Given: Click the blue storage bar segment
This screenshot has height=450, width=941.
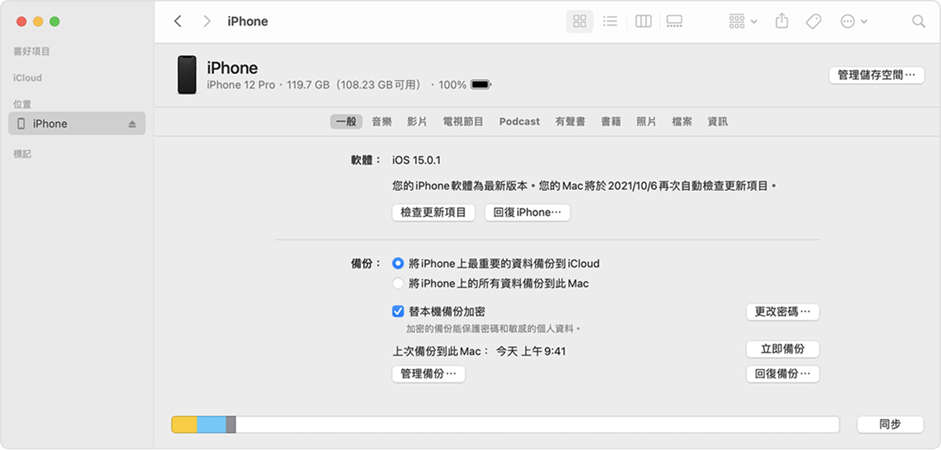Looking at the screenshot, I should [211, 424].
